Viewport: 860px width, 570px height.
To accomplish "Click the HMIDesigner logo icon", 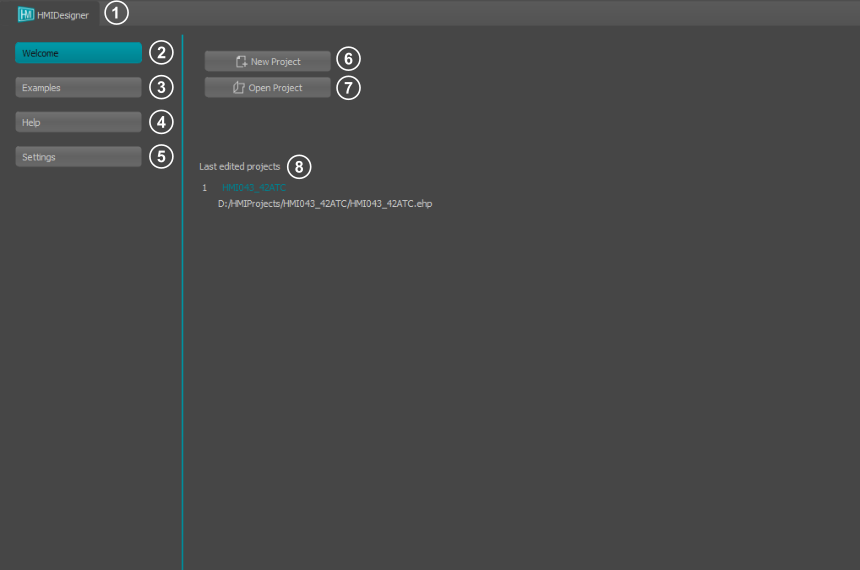I will click(x=26, y=14).
